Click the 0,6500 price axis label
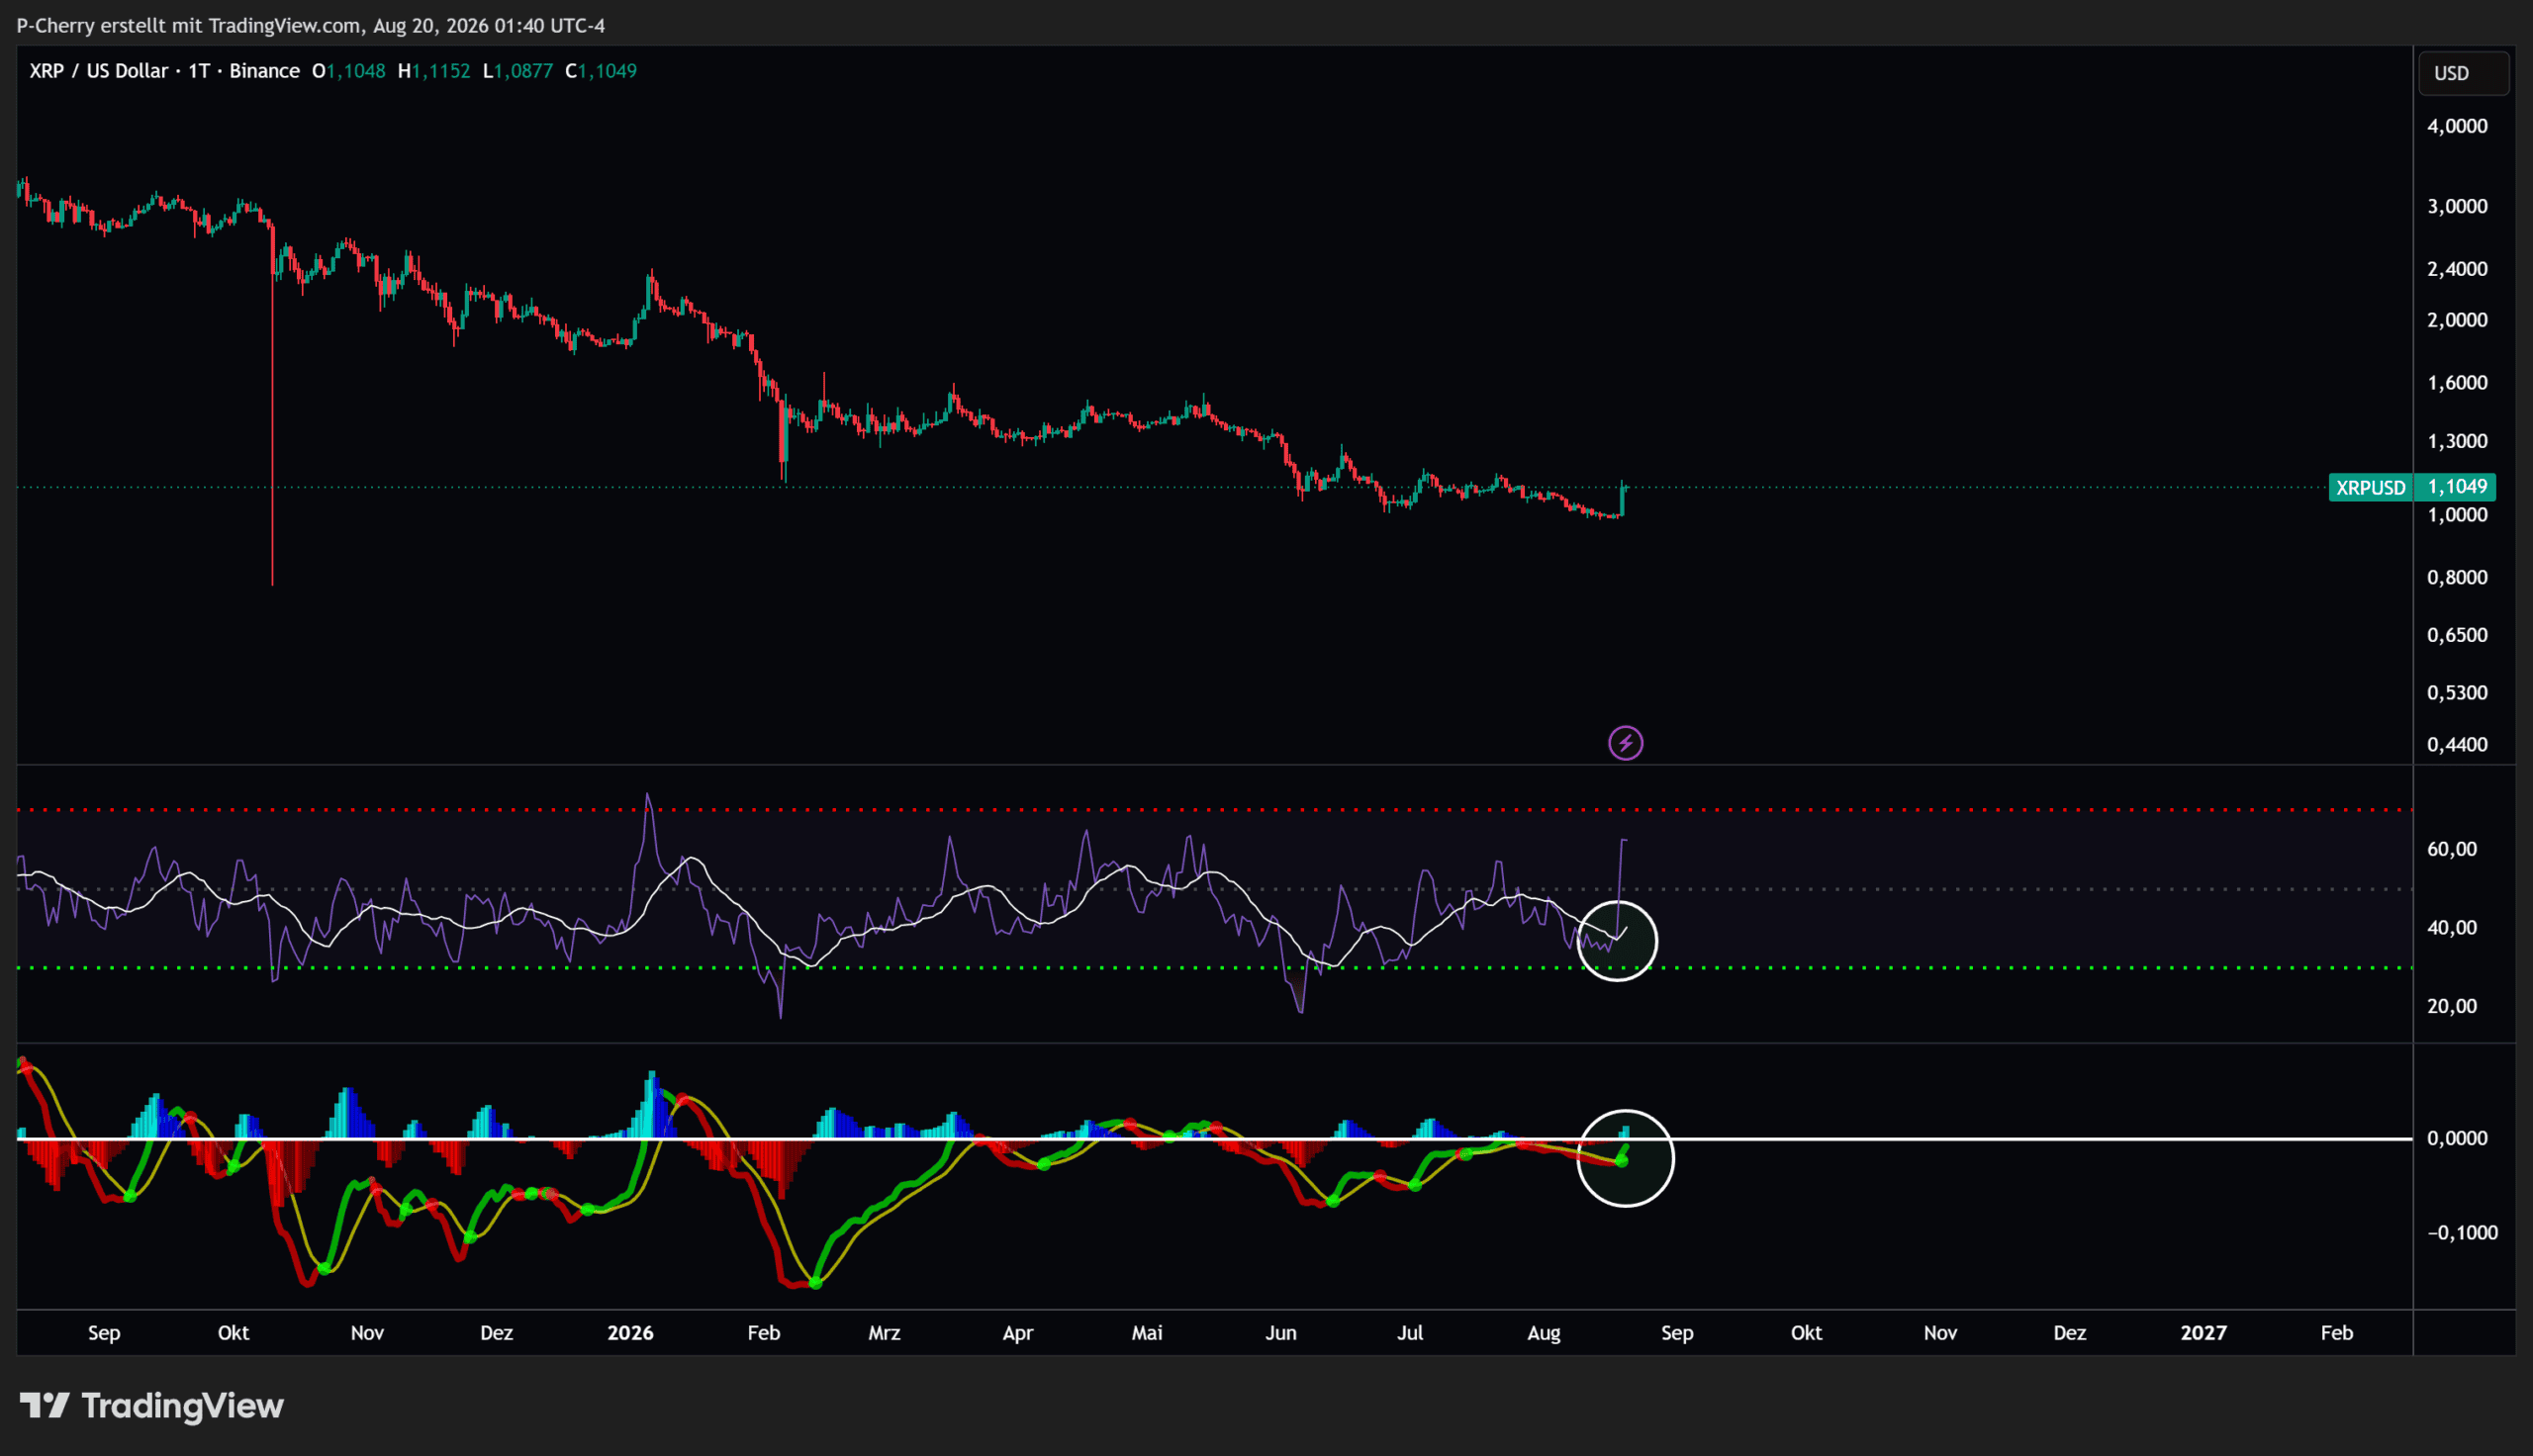Viewport: 2533px width, 1456px height. click(x=2457, y=635)
